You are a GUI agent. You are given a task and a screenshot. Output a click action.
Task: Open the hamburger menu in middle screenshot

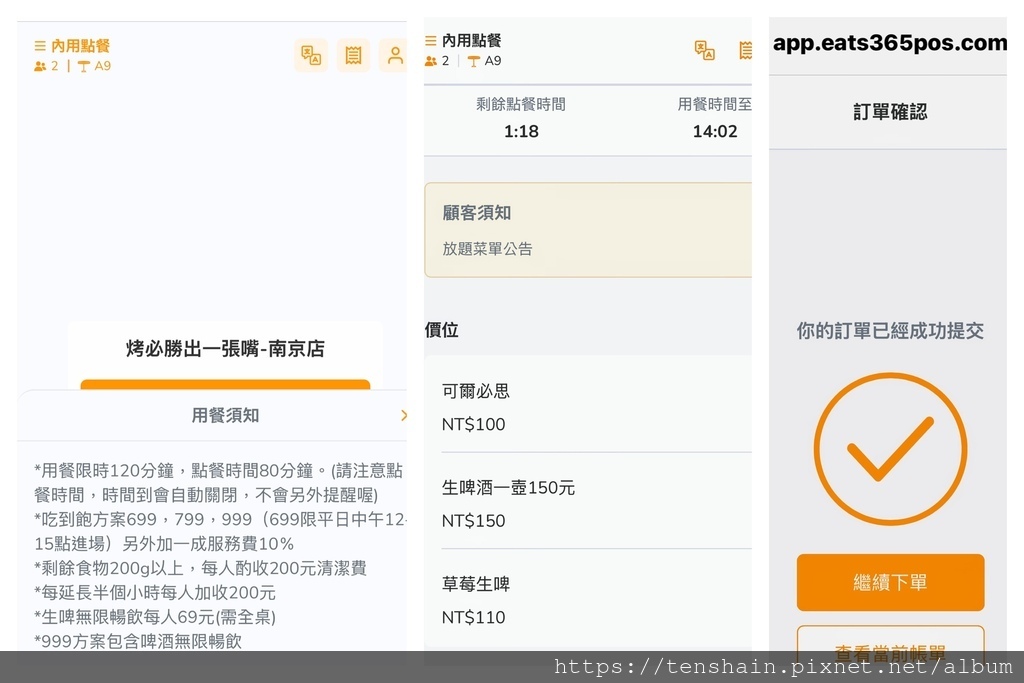click(430, 40)
